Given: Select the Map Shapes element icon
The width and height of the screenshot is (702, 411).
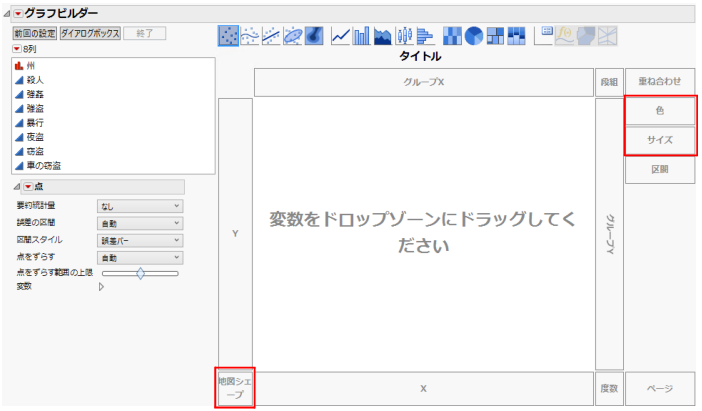Looking at the screenshot, I should coord(586,36).
